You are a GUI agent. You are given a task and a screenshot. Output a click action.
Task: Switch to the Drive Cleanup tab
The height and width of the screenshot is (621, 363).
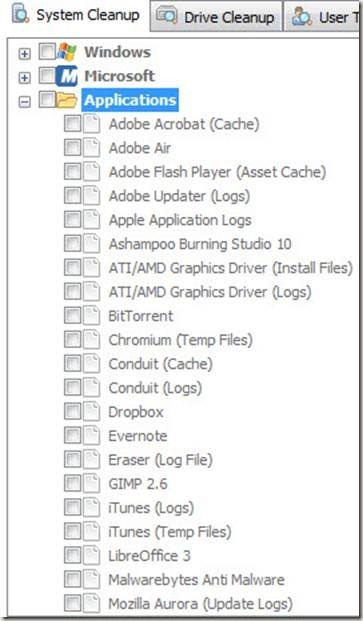click(216, 16)
